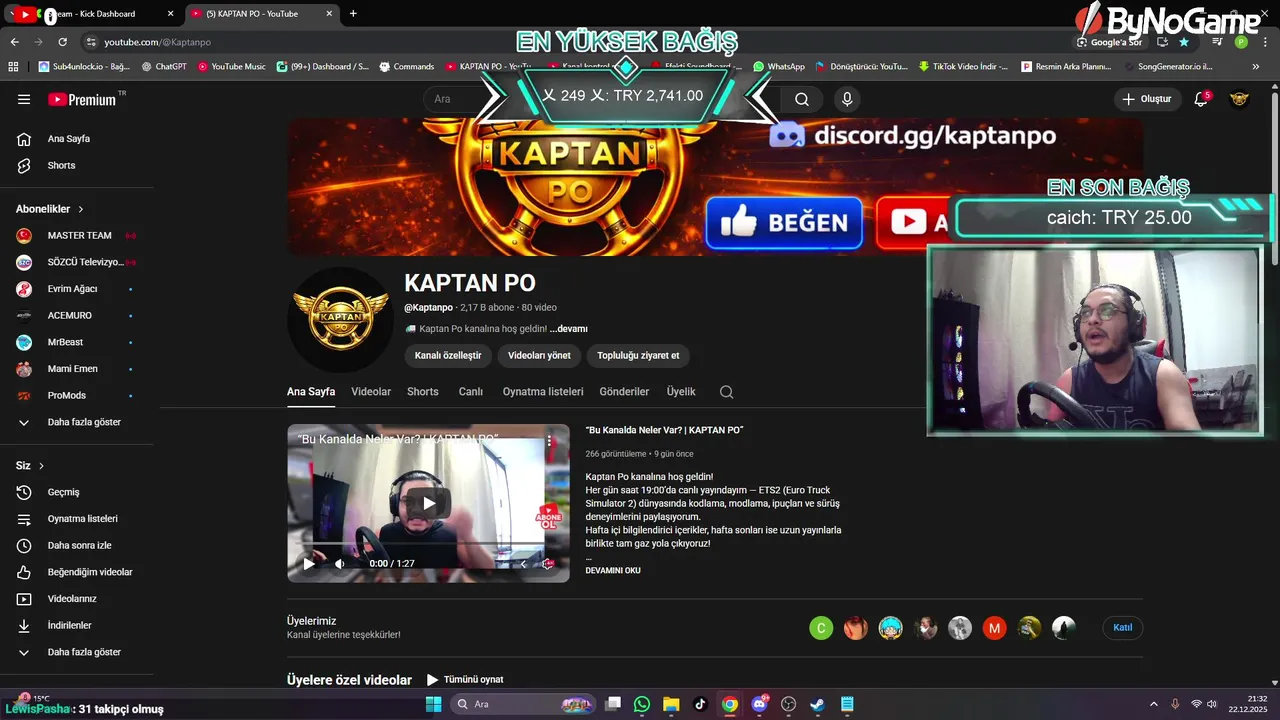Open OBS Studio from the taskbar

788,704
